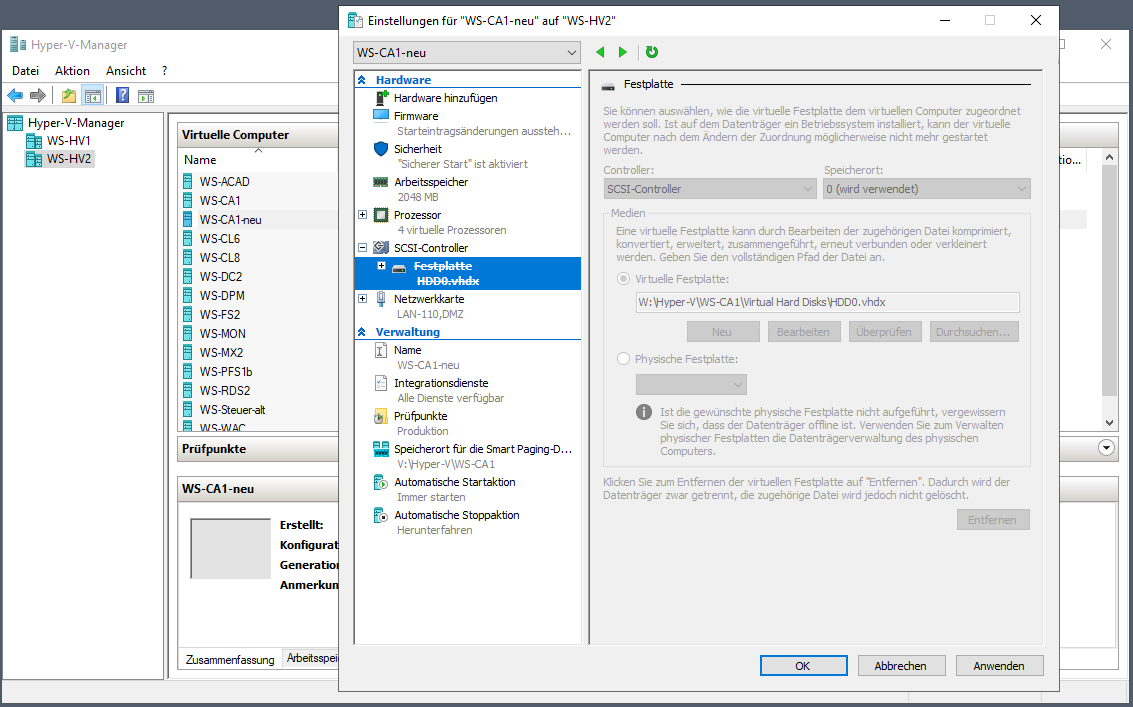Click the Bearbeiten button
The image size is (1133, 707).
tap(804, 332)
